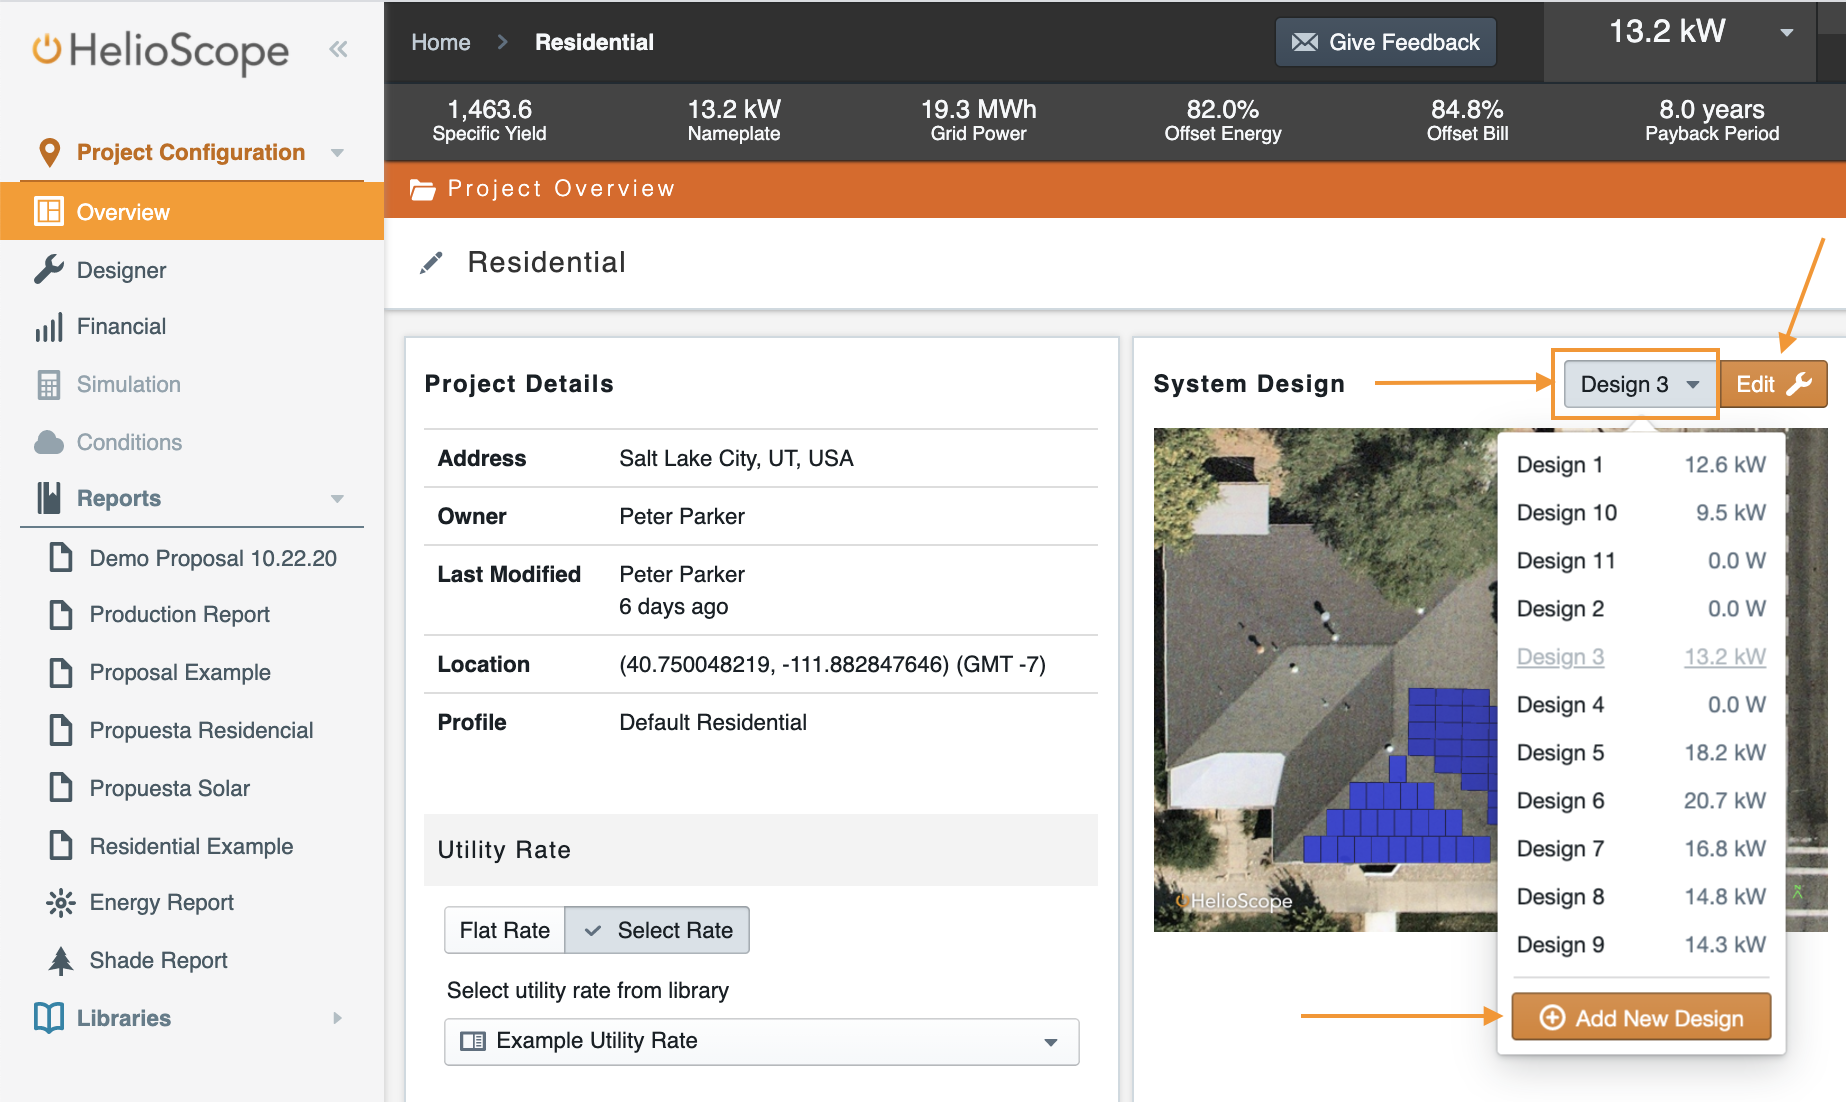Open the Production Report

(x=180, y=615)
